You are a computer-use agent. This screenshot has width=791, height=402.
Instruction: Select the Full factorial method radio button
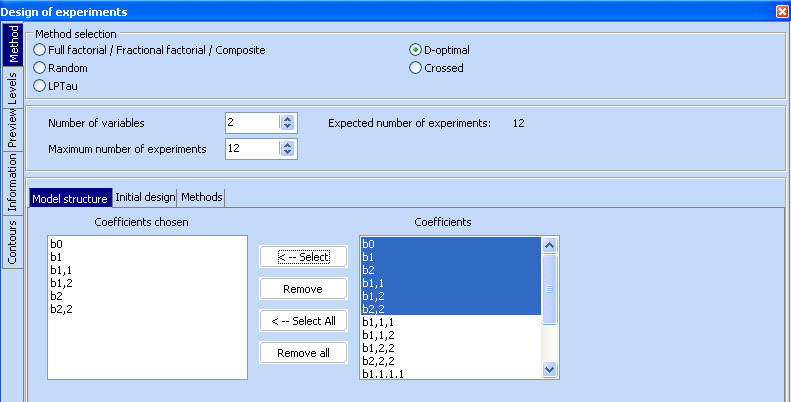40,50
